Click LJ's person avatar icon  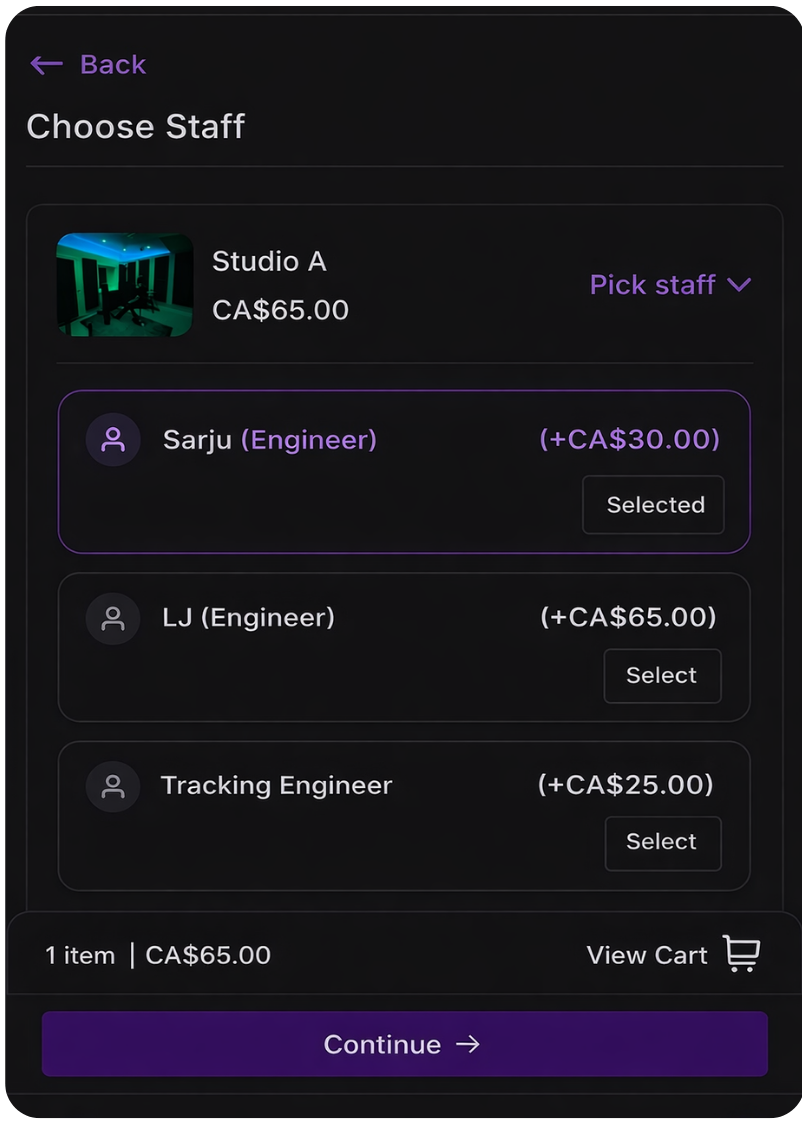tap(113, 618)
